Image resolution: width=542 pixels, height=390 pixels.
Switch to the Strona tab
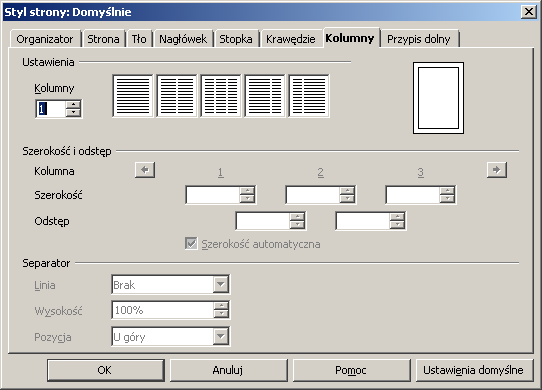click(x=103, y=39)
